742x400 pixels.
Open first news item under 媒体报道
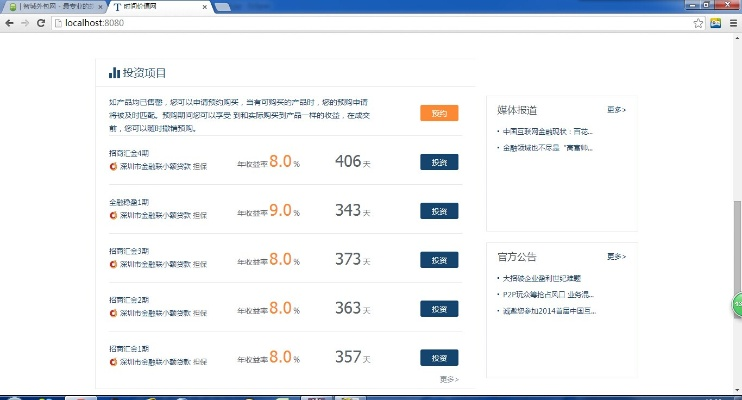548,132
